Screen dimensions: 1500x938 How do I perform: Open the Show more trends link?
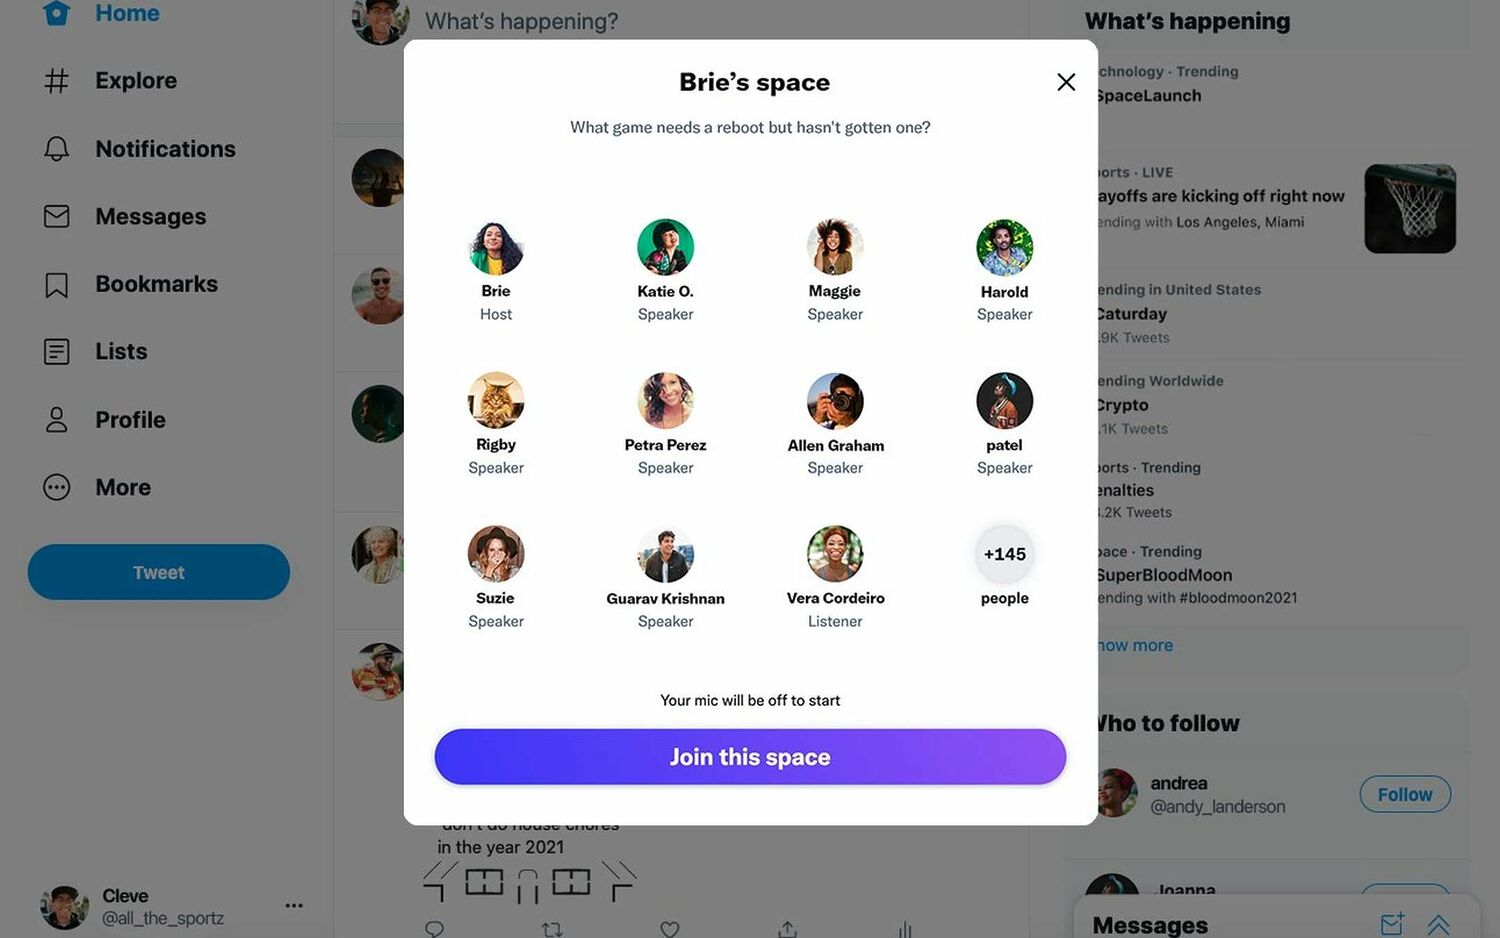(x=1134, y=645)
